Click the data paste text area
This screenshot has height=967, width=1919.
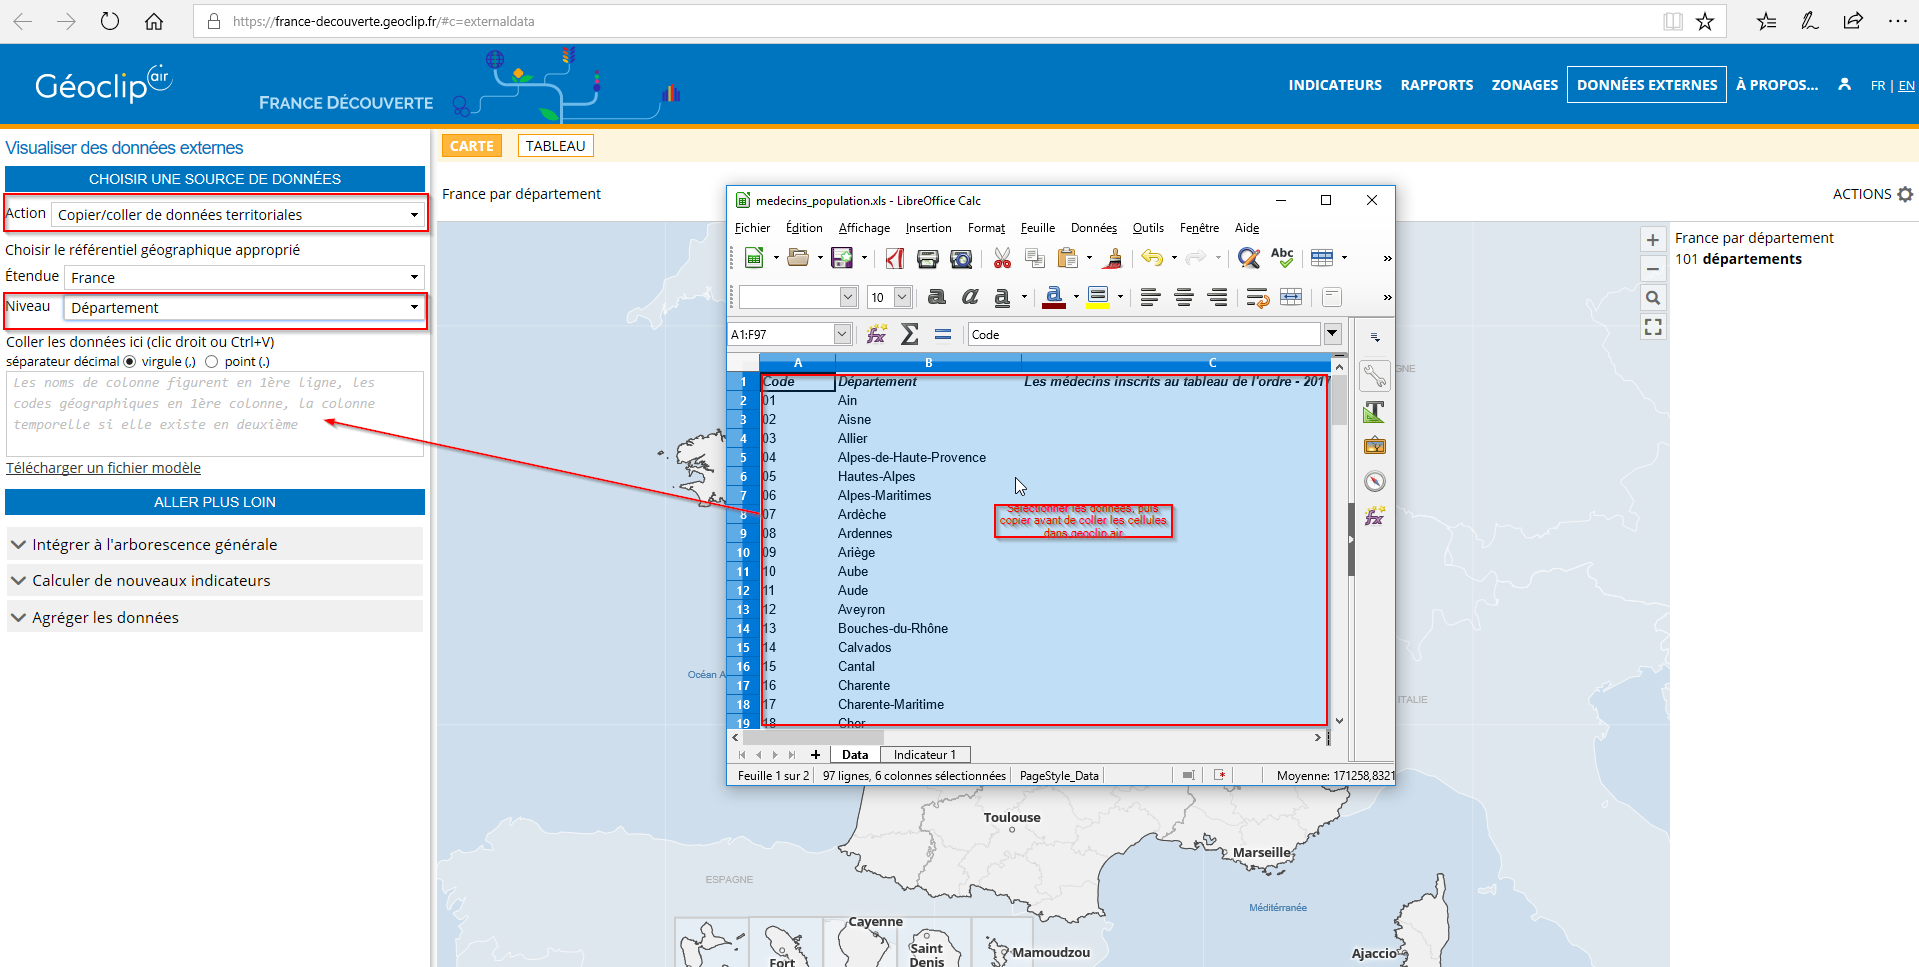pos(214,414)
